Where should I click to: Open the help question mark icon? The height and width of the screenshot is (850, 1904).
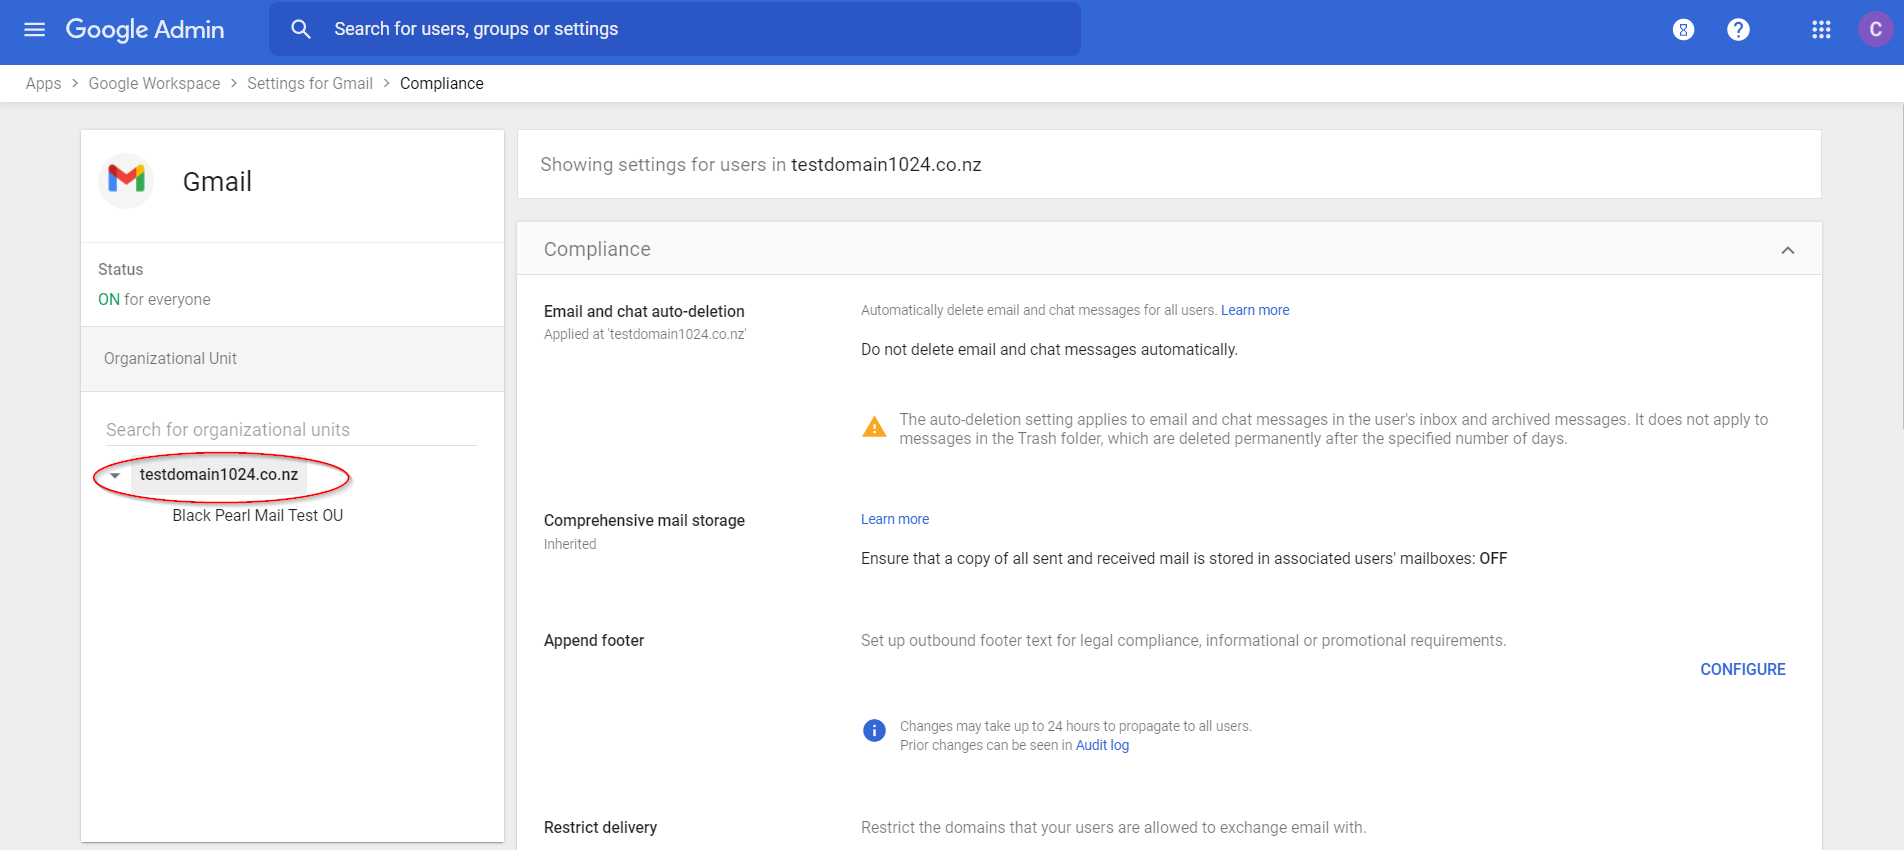(1739, 30)
